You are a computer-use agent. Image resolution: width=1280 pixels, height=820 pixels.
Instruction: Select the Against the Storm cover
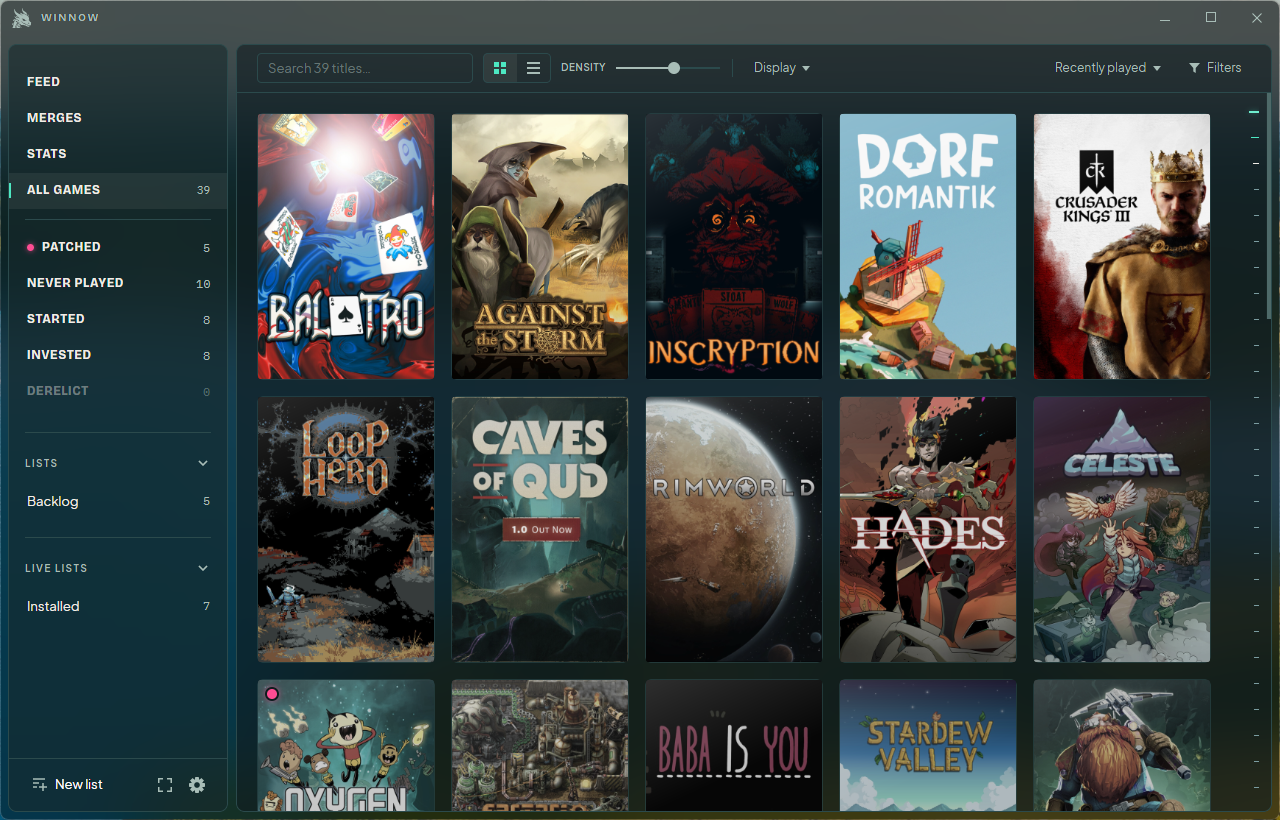point(540,246)
